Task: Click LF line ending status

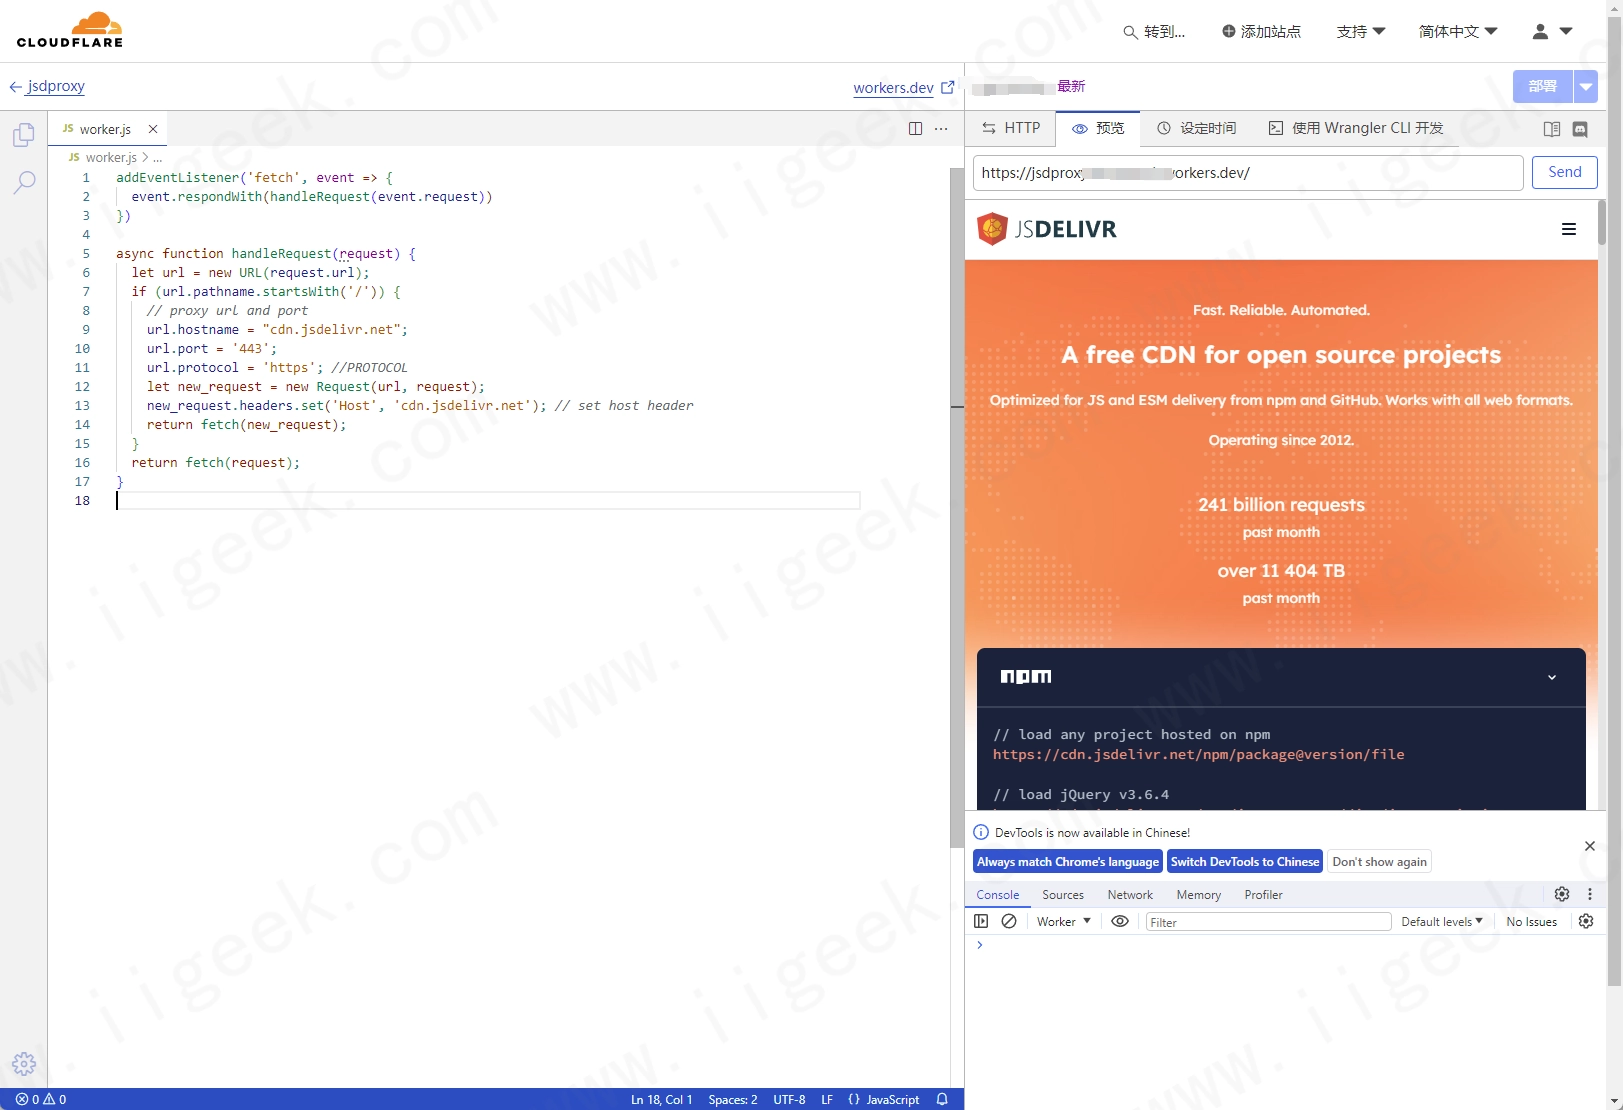Action: pos(827,1099)
